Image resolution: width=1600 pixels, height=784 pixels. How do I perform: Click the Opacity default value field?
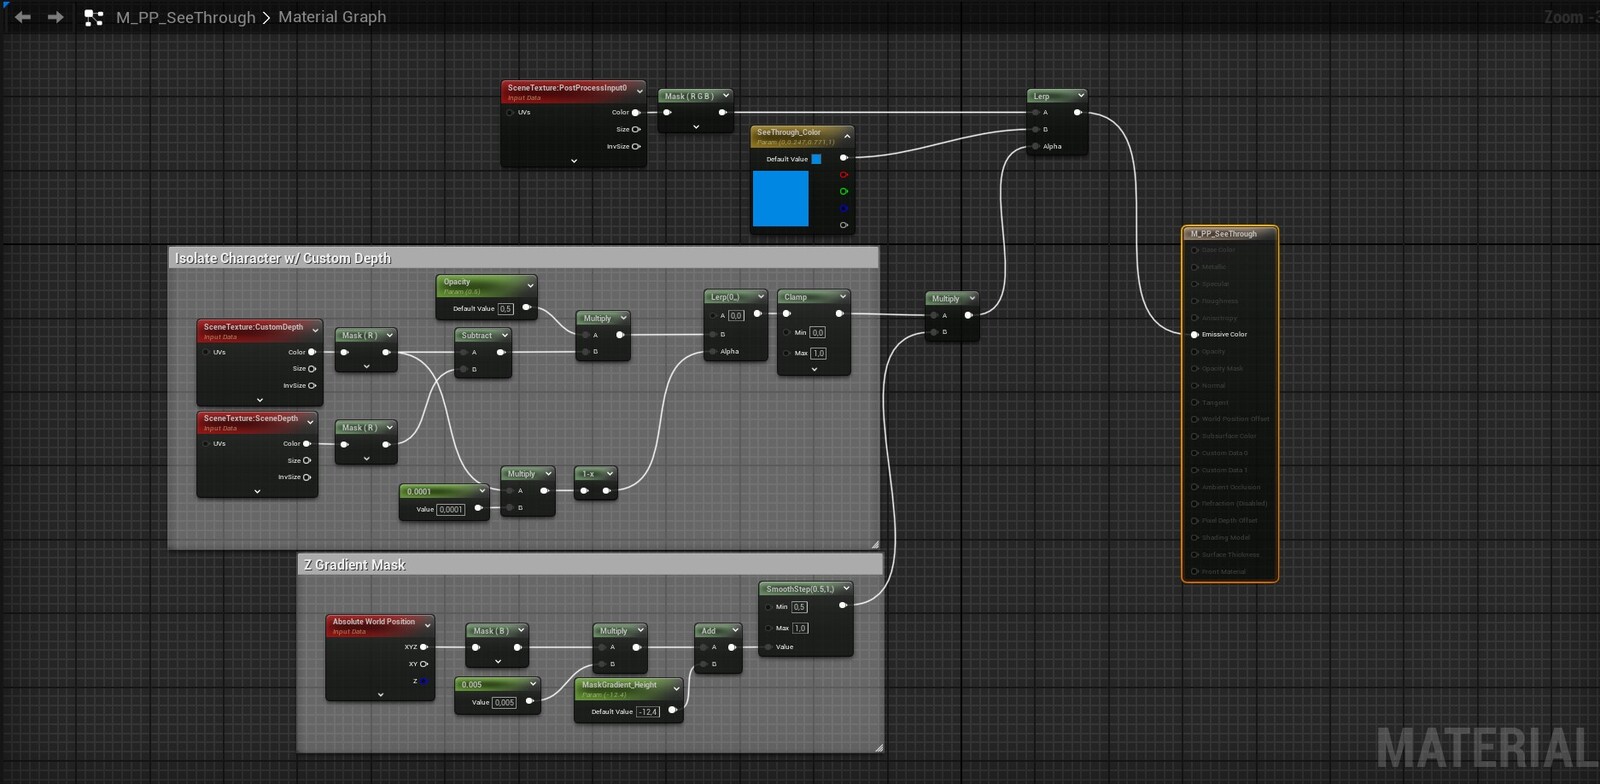click(506, 308)
